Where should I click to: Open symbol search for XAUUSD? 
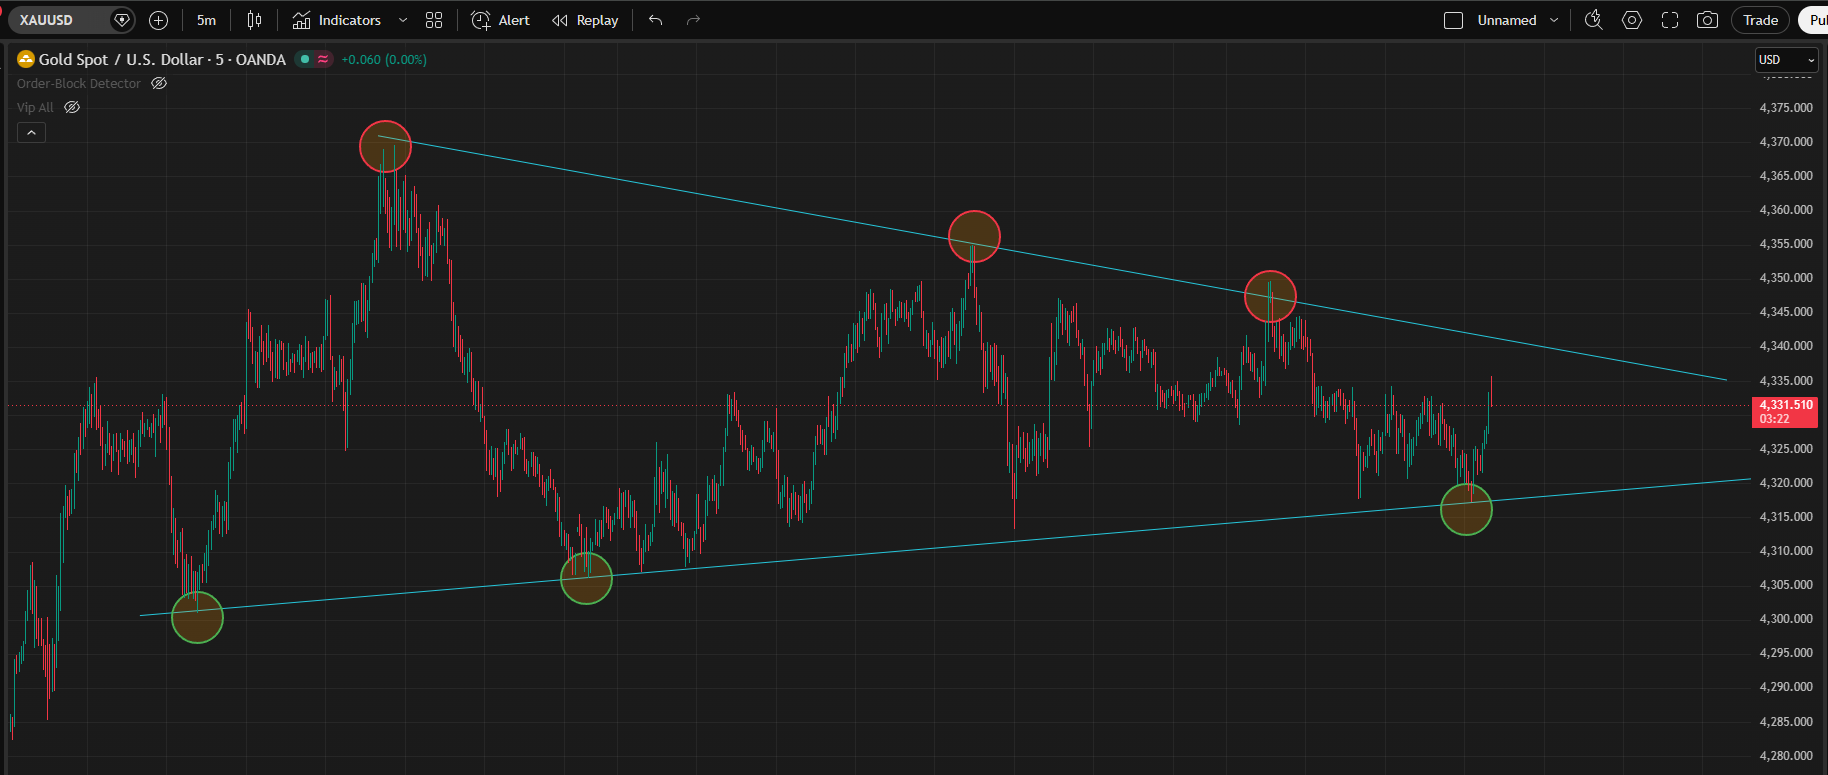[58, 20]
